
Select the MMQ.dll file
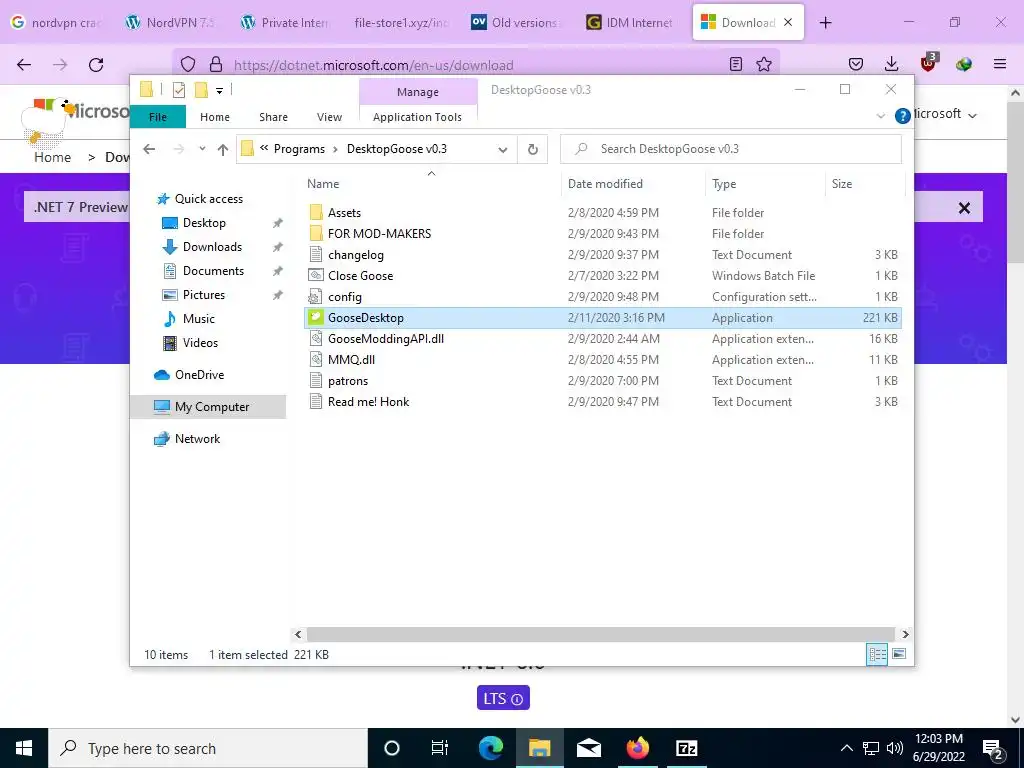351,359
